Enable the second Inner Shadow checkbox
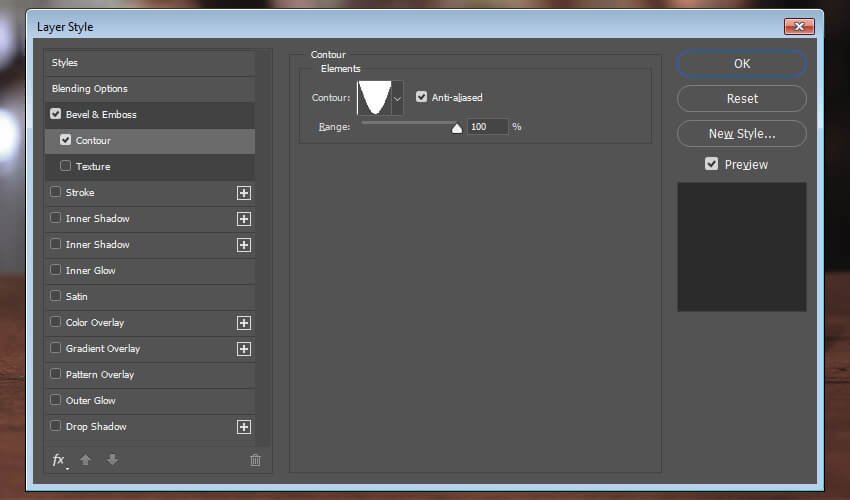 (55, 243)
